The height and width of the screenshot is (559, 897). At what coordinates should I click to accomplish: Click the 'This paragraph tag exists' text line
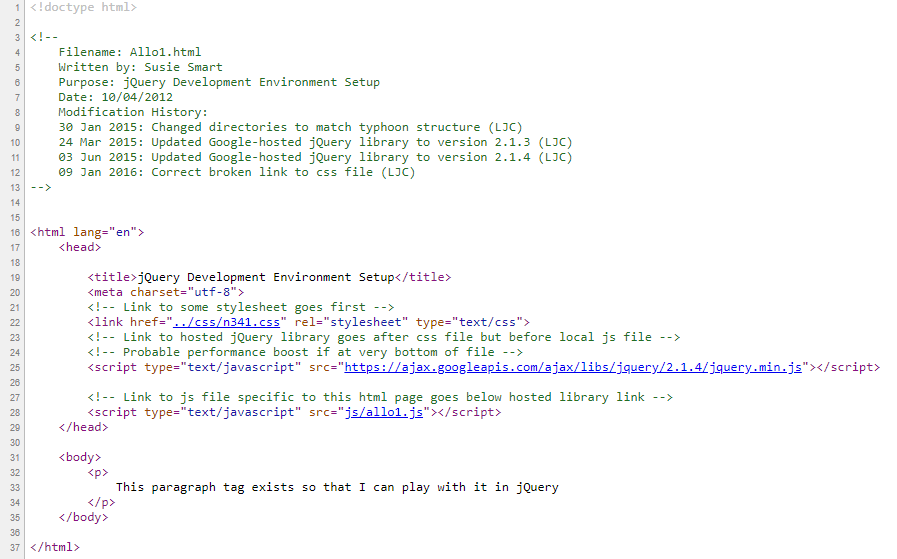pyautogui.click(x=337, y=487)
